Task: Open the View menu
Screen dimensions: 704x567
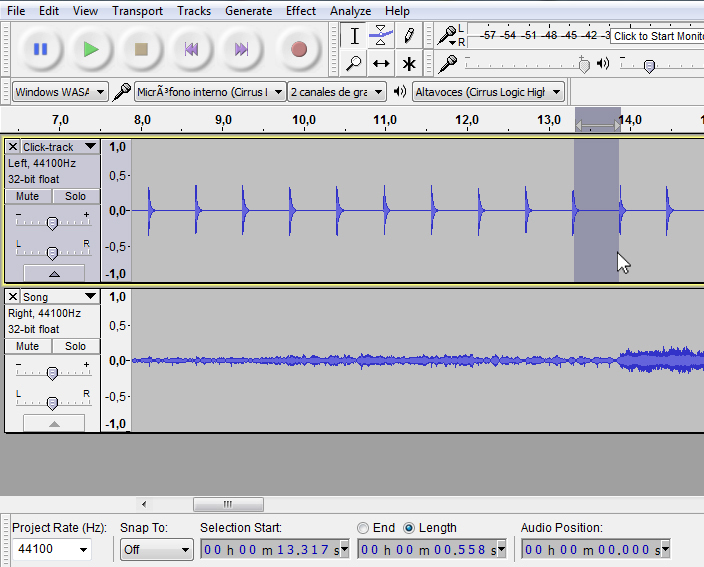Action: click(85, 11)
